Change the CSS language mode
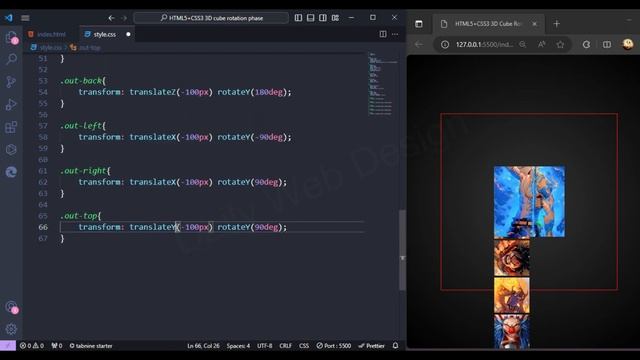Screen dimensions: 640x360 coord(304,346)
